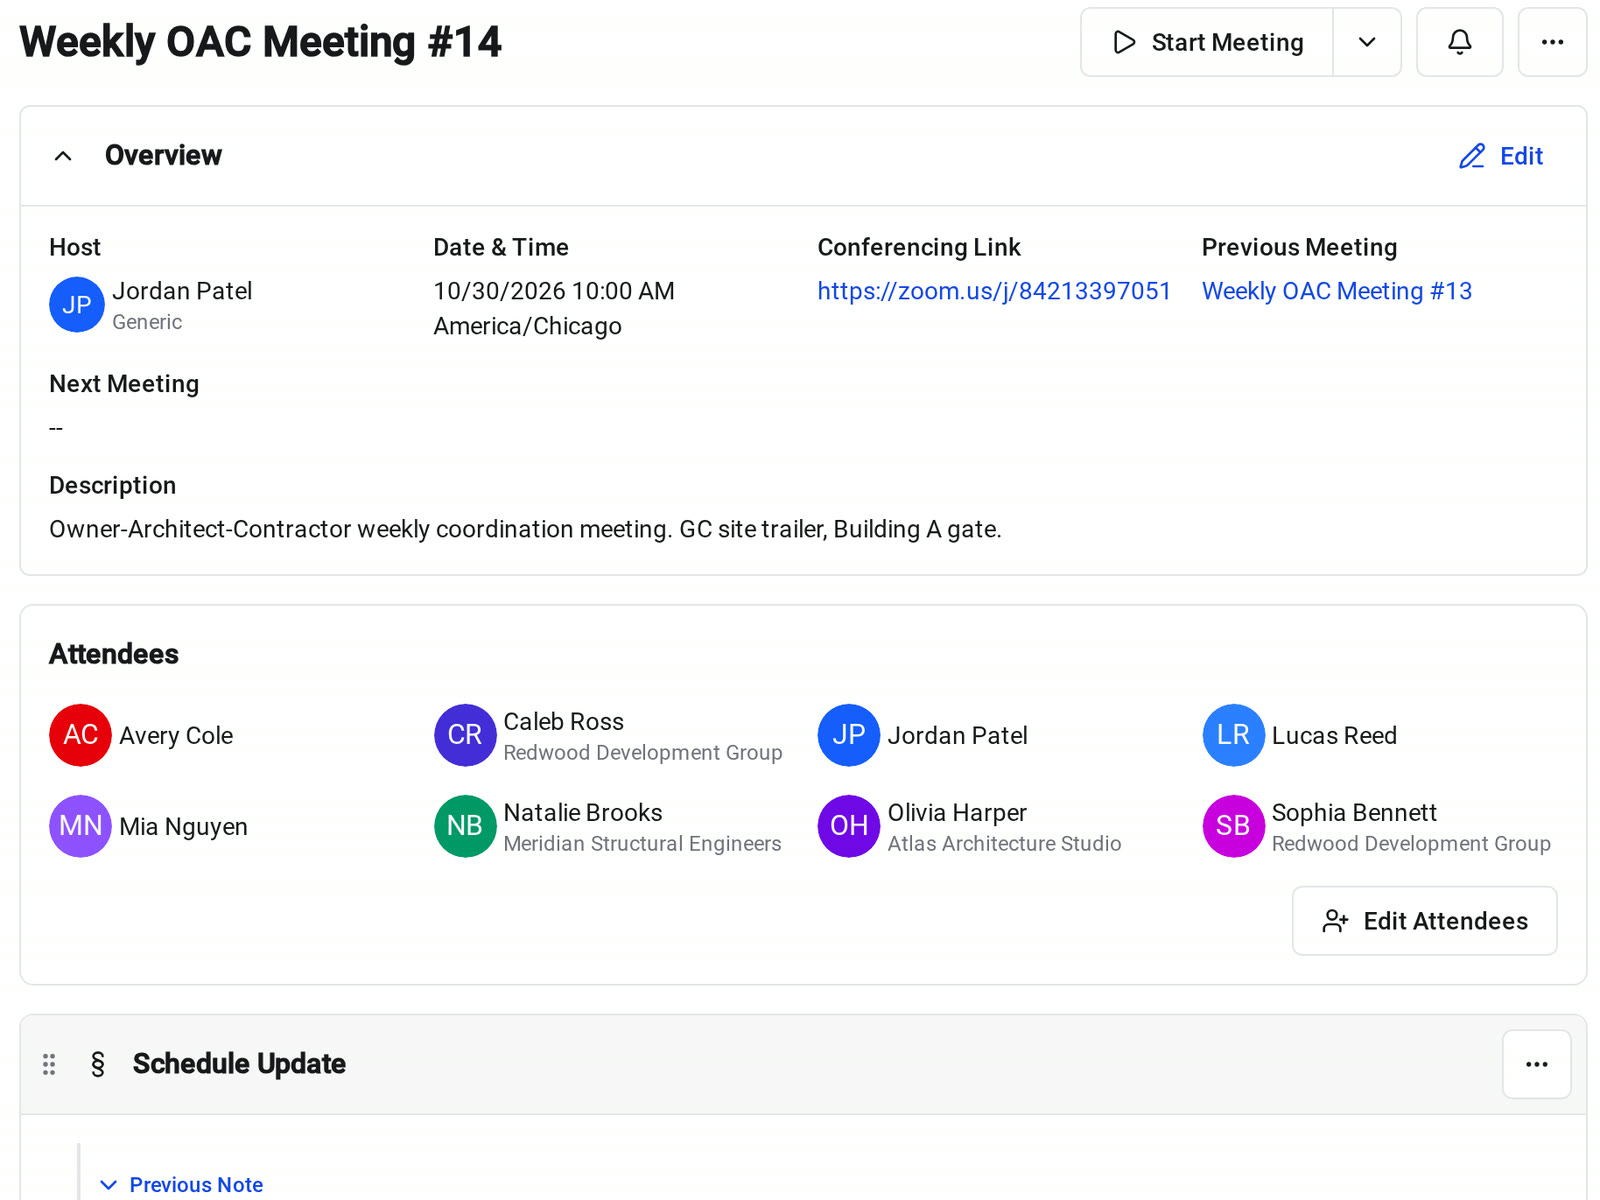The width and height of the screenshot is (1600, 1200).
Task: Click Redwood Development Group under Caleb Ross
Action: pos(643,753)
